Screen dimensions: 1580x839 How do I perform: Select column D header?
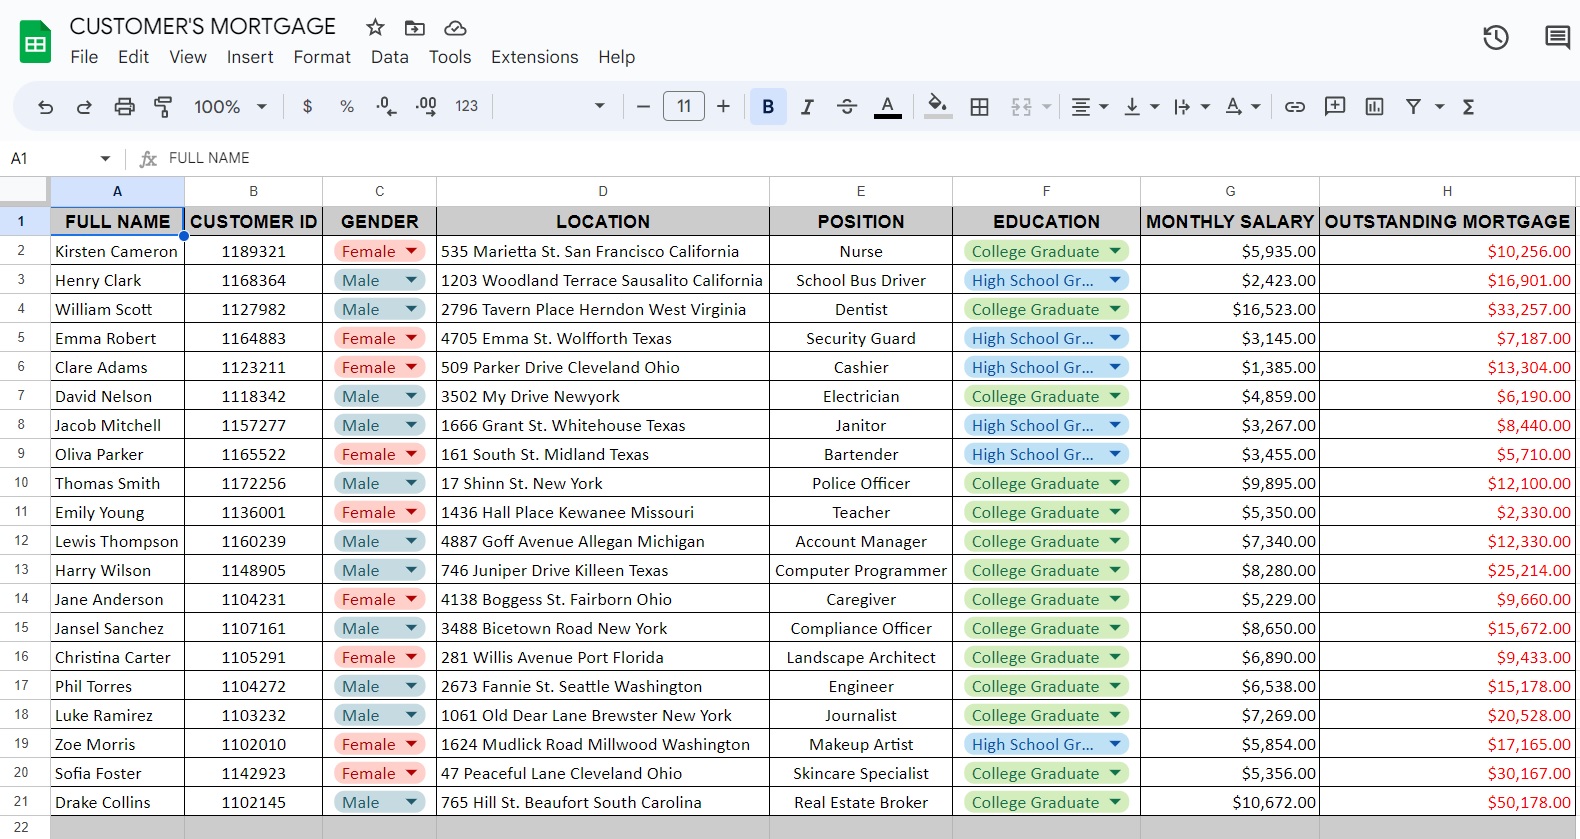pyautogui.click(x=603, y=191)
